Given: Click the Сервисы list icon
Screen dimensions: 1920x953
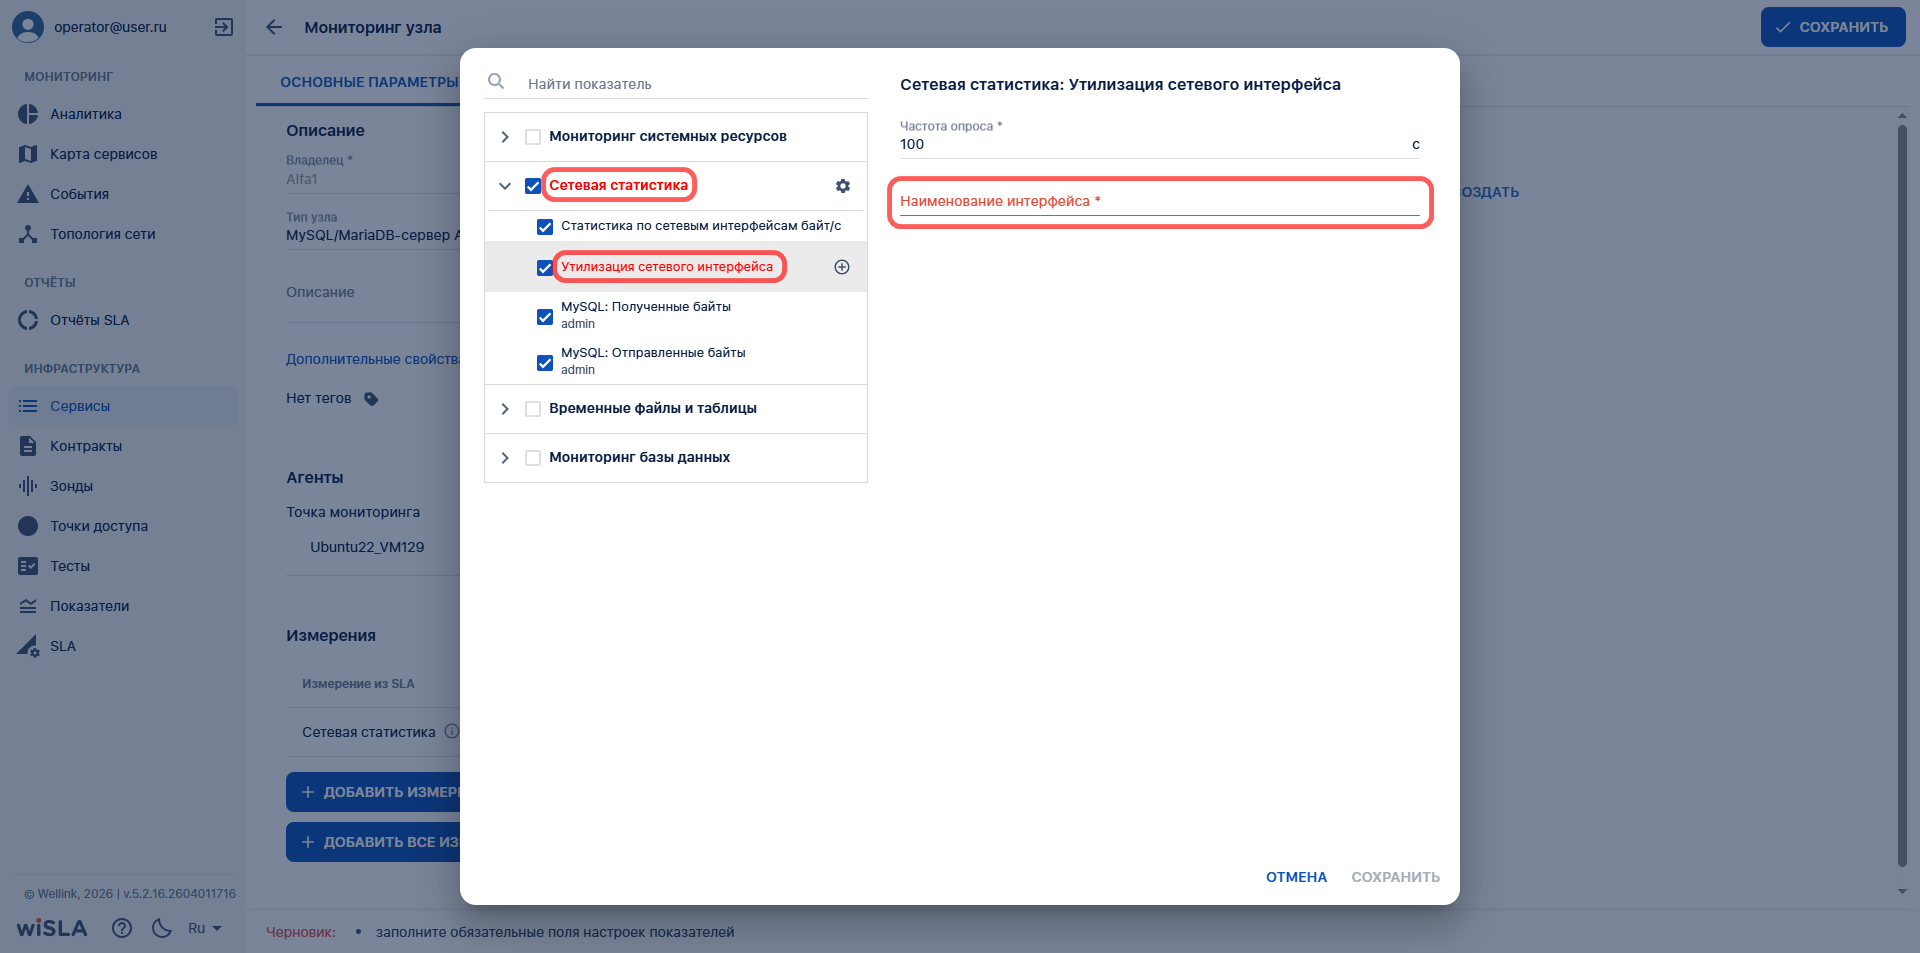Looking at the screenshot, I should [x=28, y=406].
